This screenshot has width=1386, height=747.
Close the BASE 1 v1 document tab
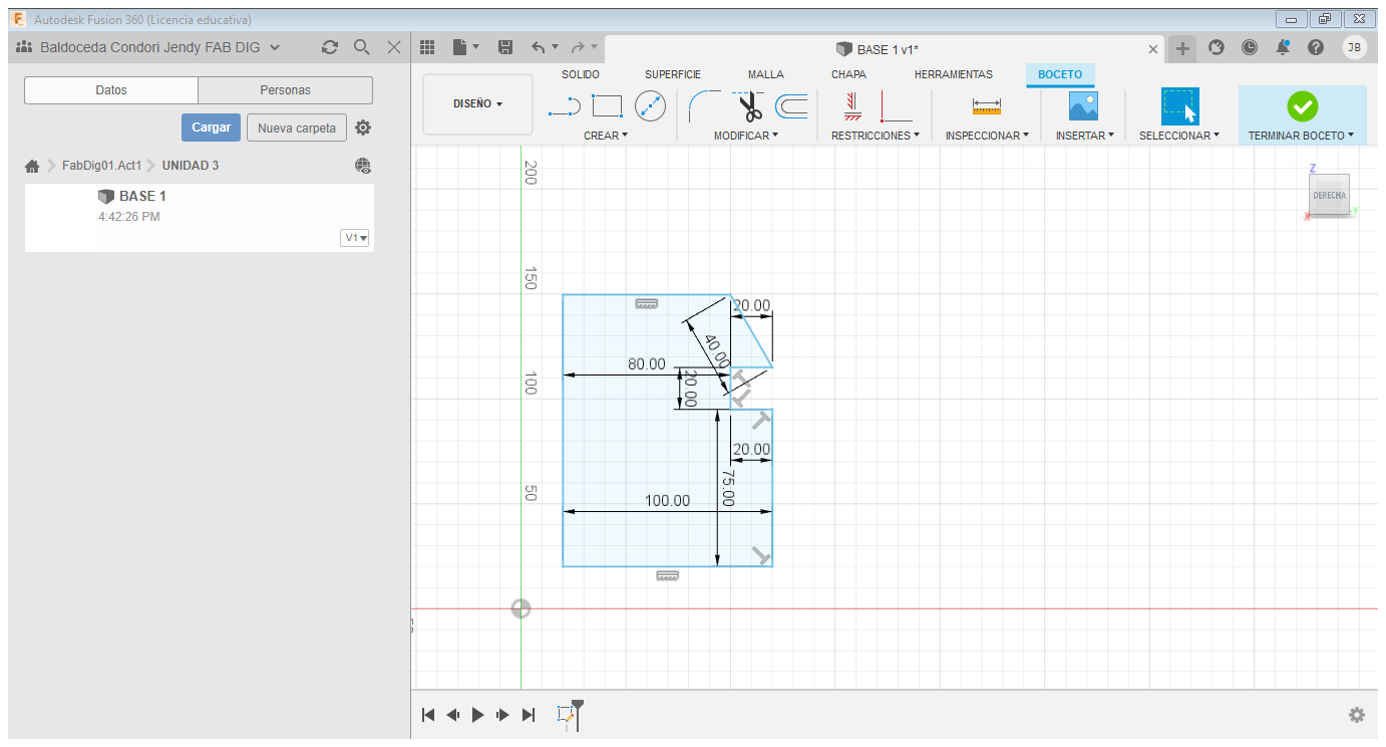click(1153, 49)
